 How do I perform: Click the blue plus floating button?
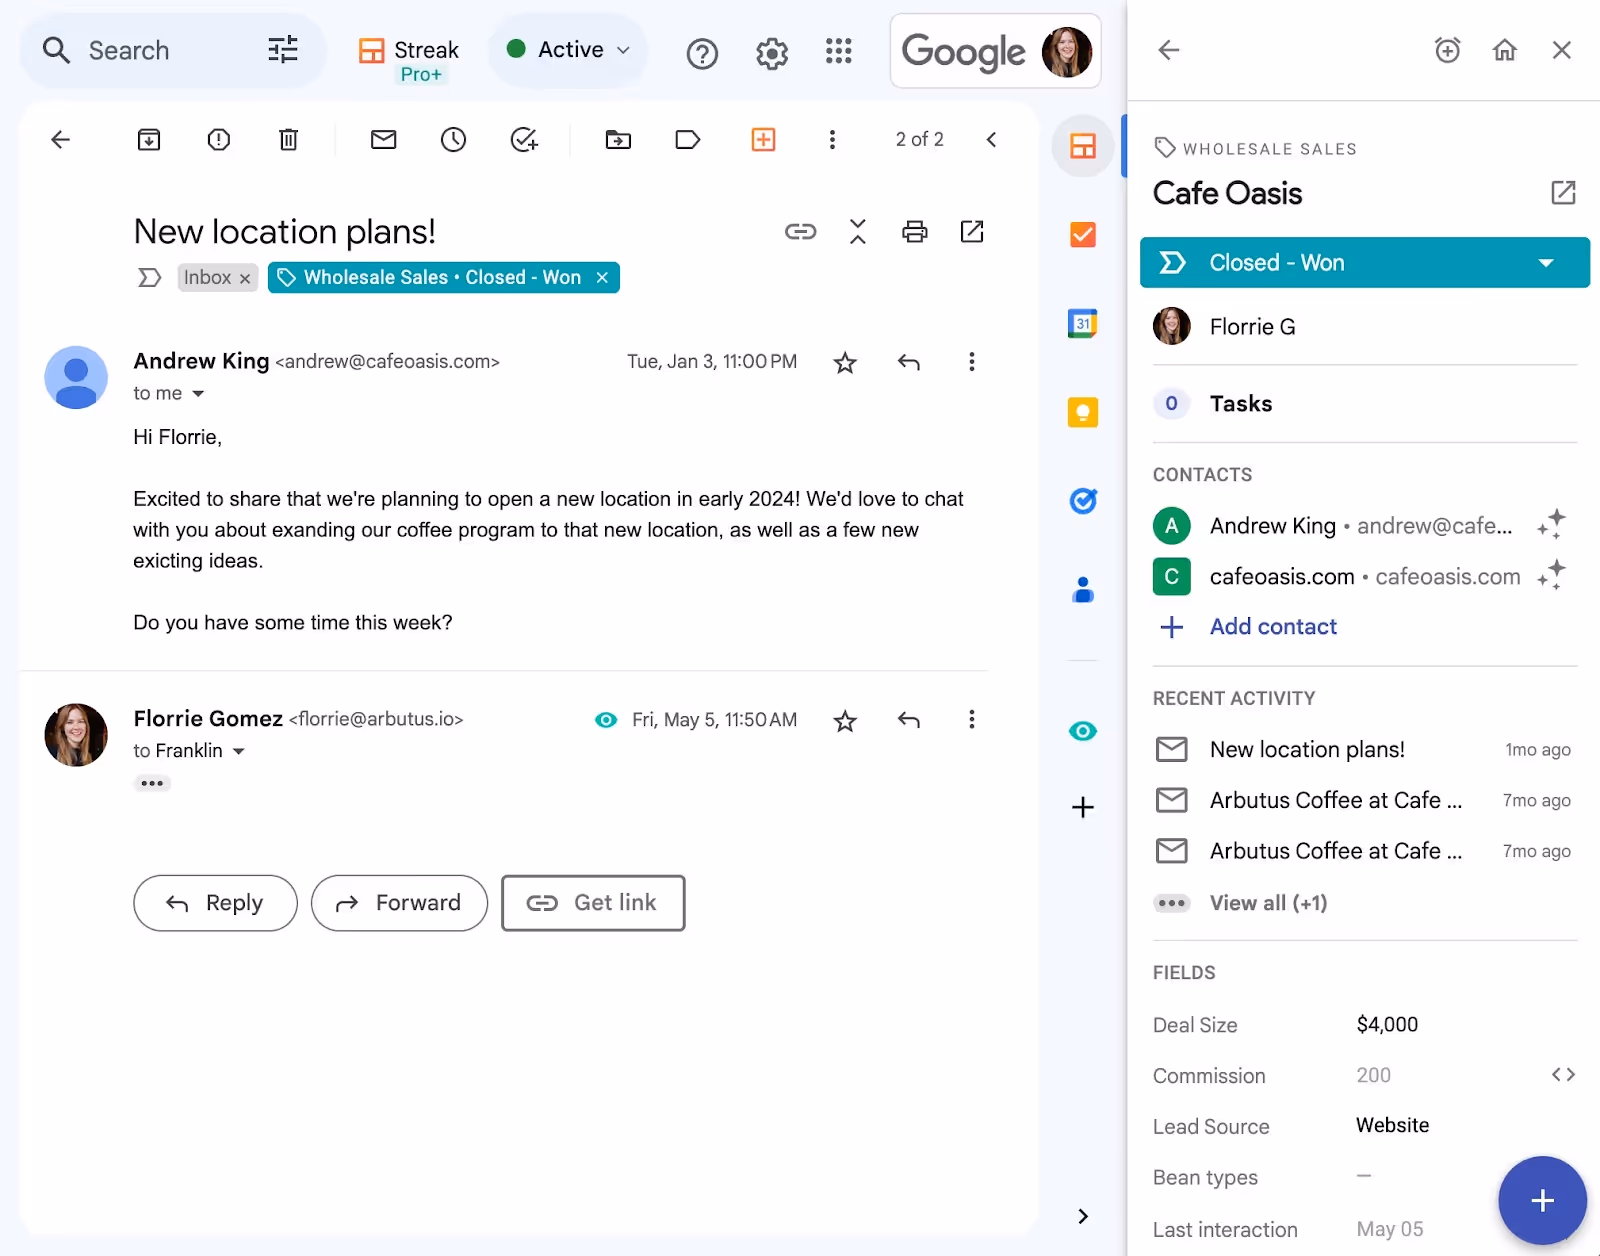[x=1542, y=1200]
